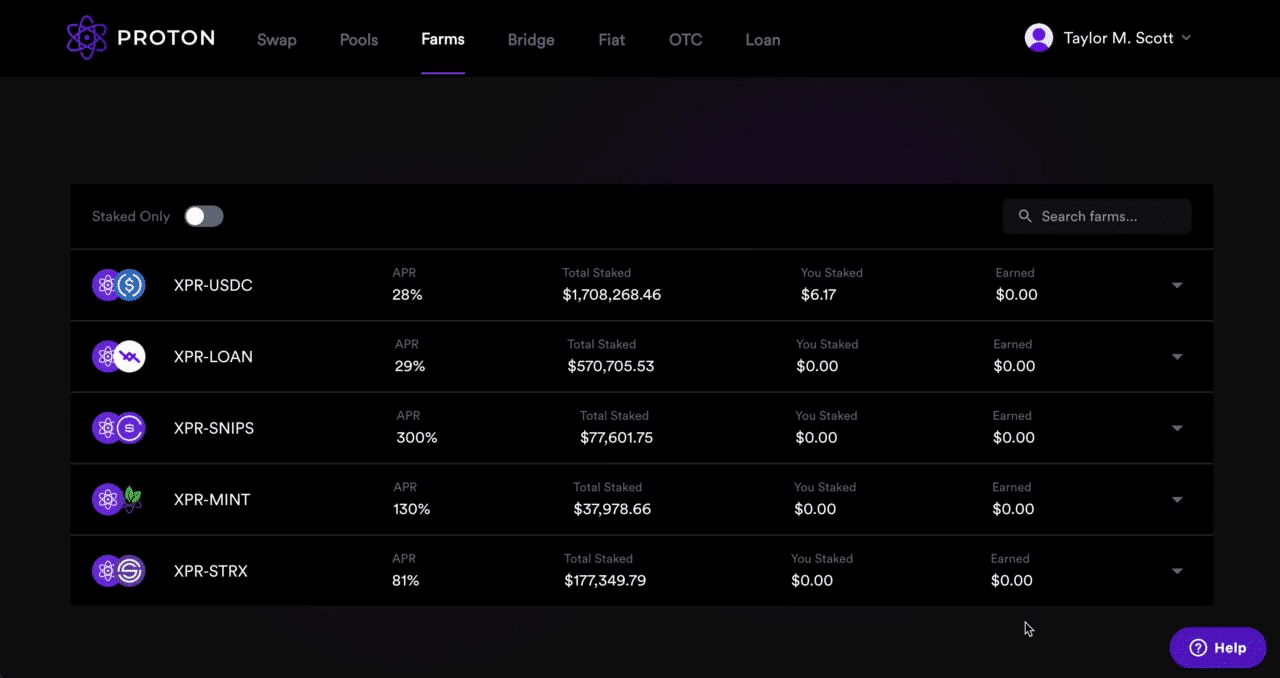Click the XPR-STRX farm name
The image size is (1280, 678).
click(x=211, y=571)
